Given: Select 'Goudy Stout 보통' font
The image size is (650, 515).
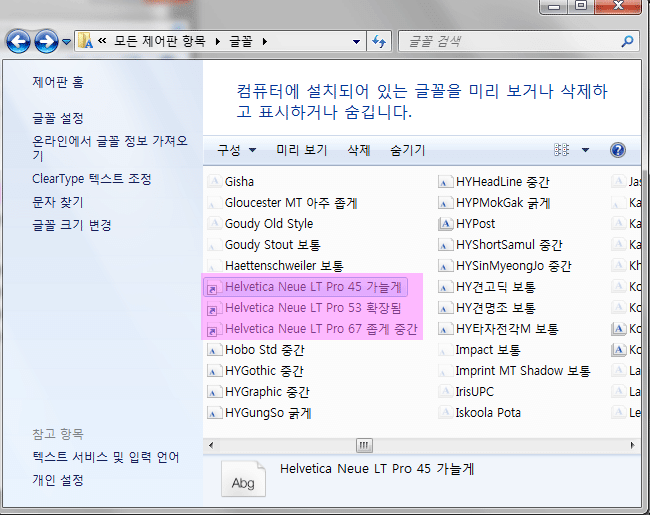Looking at the screenshot, I should click(x=272, y=244).
